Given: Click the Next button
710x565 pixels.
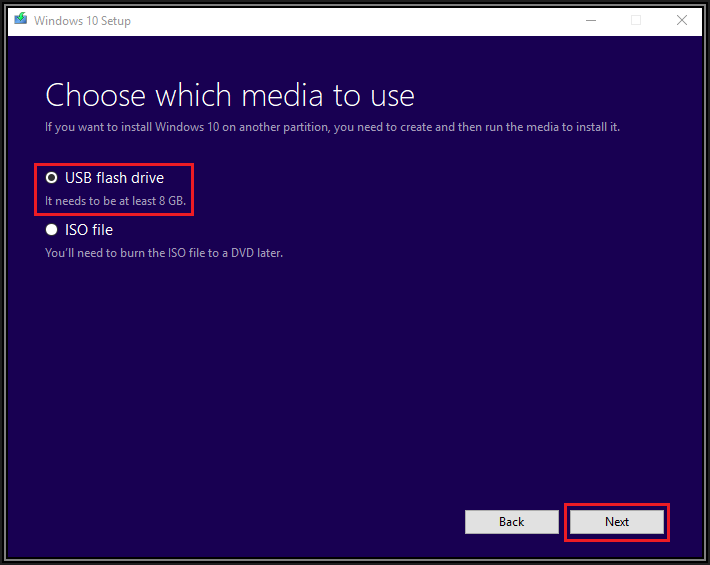Looking at the screenshot, I should (617, 522).
